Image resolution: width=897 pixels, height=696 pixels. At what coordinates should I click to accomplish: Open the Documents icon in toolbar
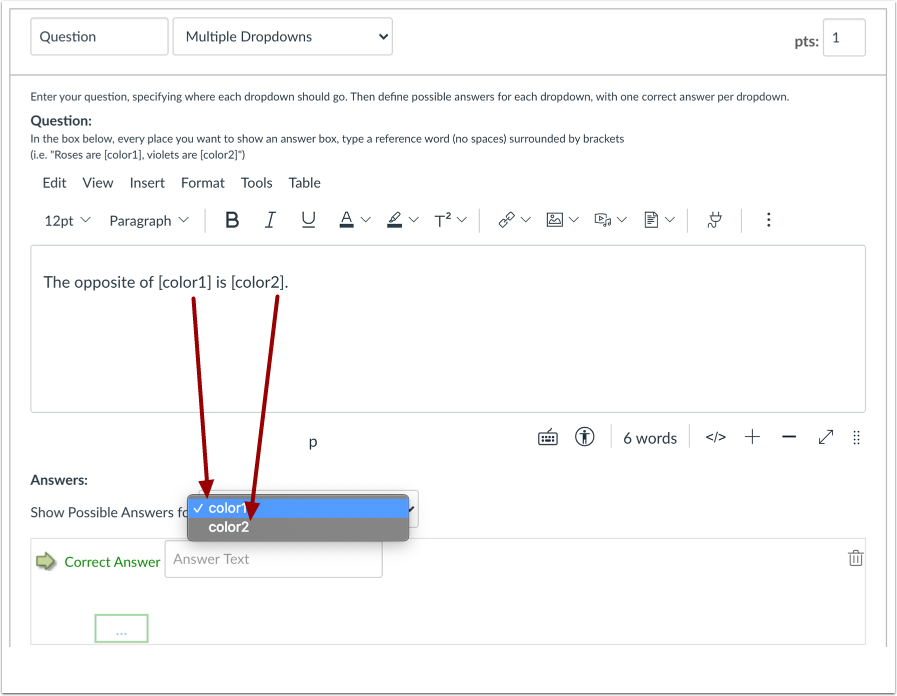[x=652, y=220]
